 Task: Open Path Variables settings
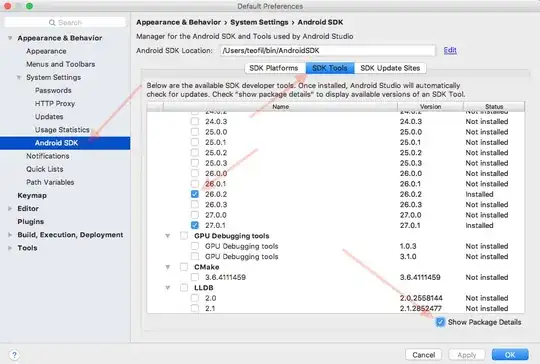50,182
